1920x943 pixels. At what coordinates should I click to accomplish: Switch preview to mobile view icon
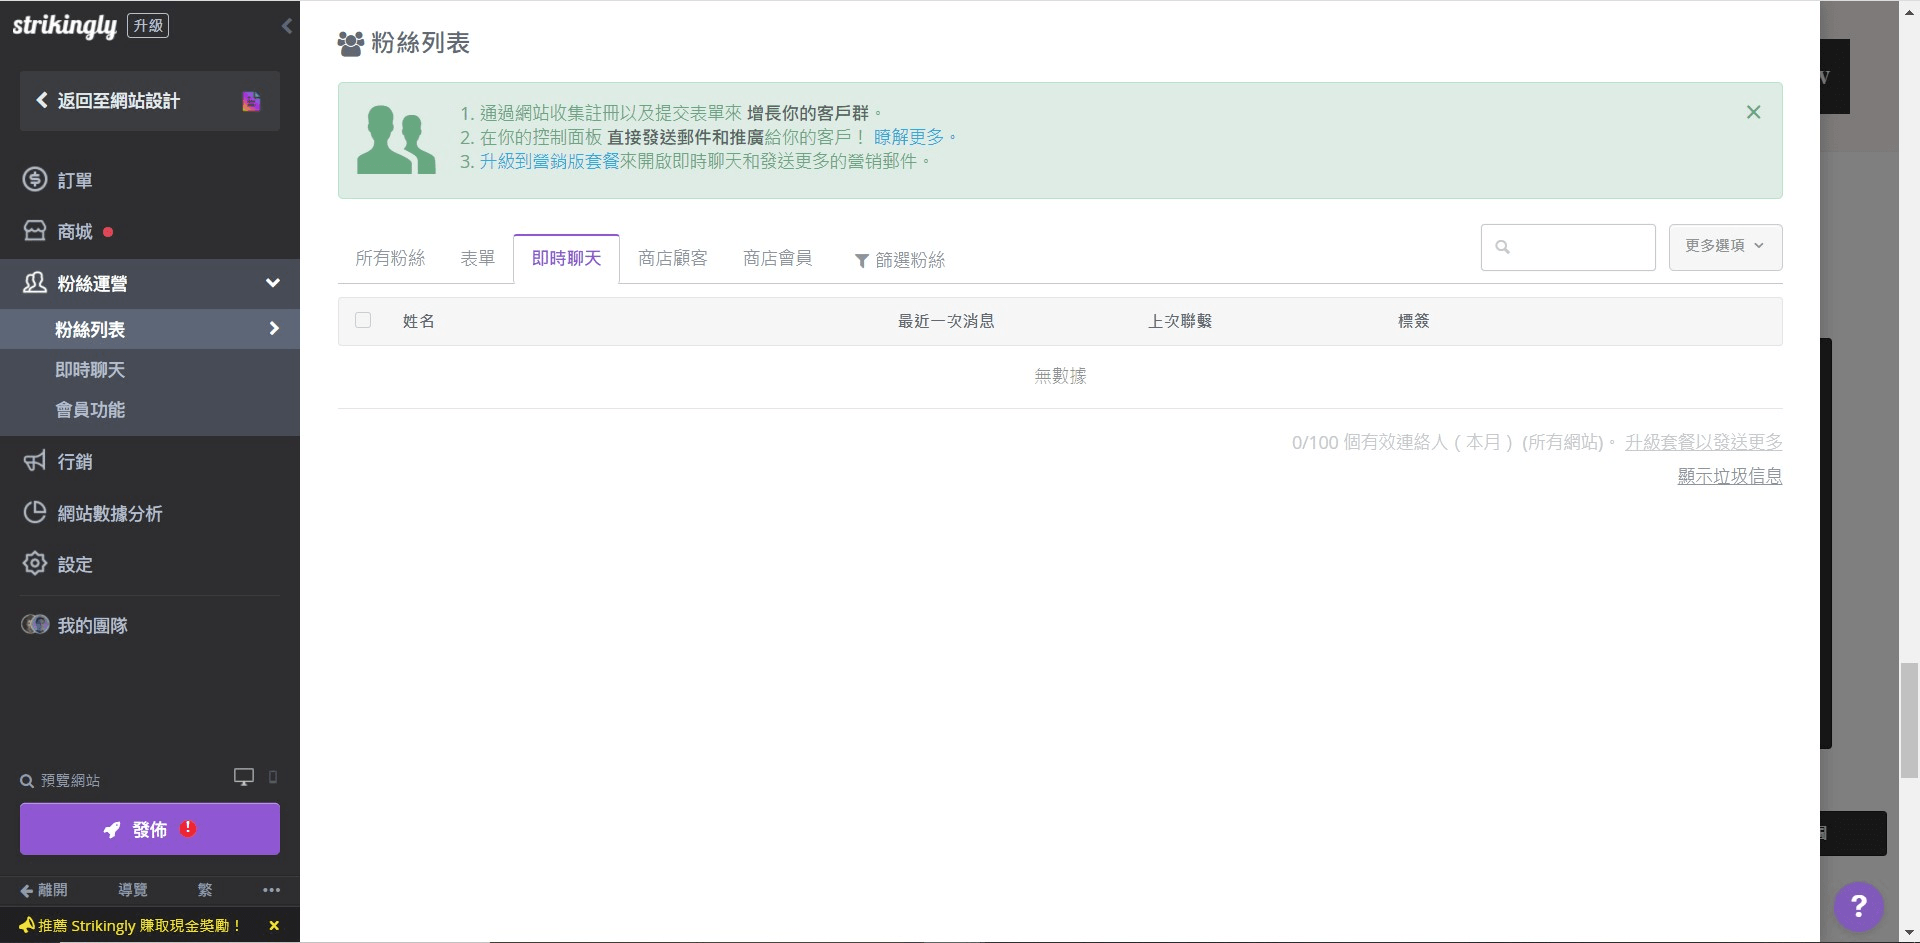[x=273, y=778]
